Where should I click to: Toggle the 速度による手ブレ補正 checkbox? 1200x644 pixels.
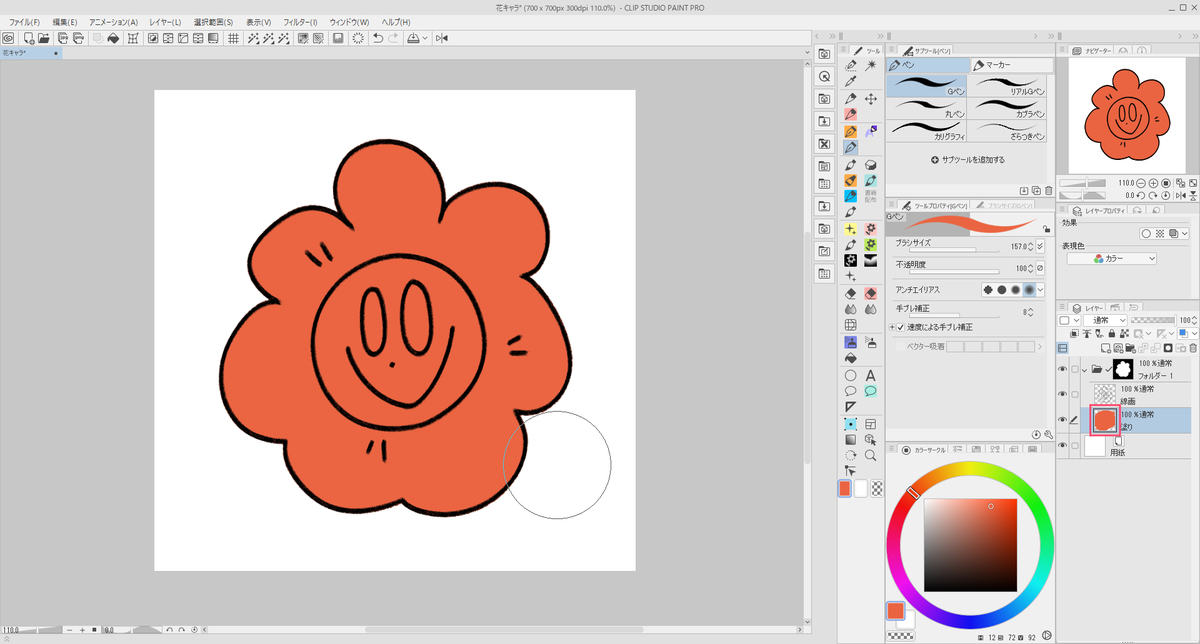(900, 327)
